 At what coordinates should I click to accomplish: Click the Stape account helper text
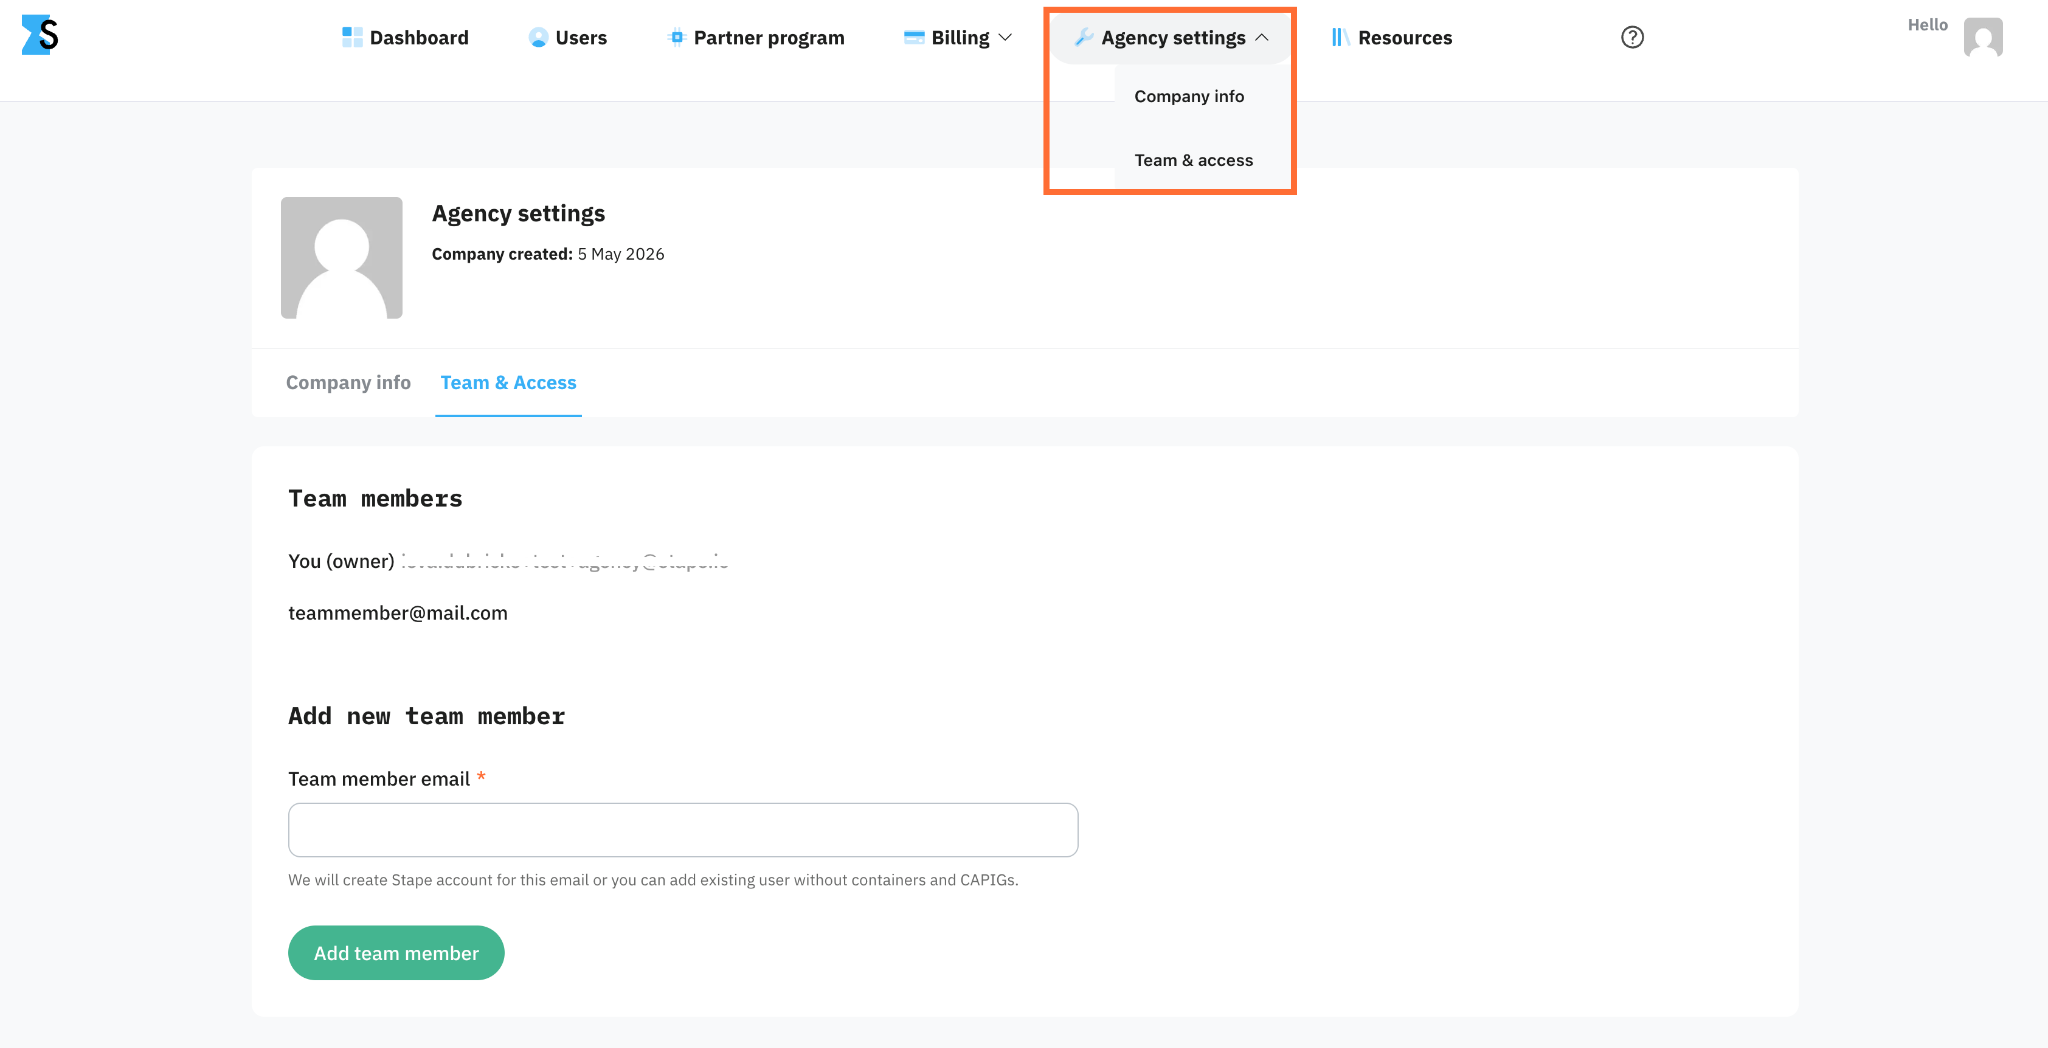click(653, 880)
